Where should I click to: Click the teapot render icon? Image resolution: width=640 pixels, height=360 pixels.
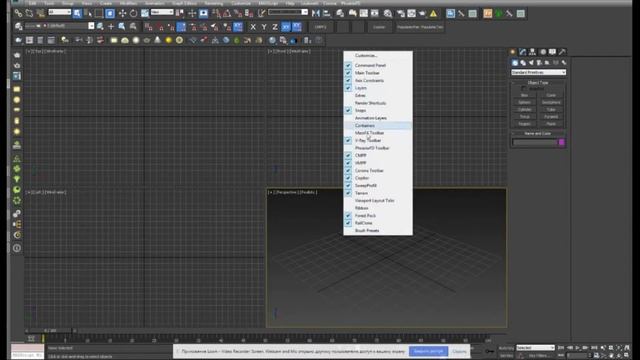coord(422,14)
